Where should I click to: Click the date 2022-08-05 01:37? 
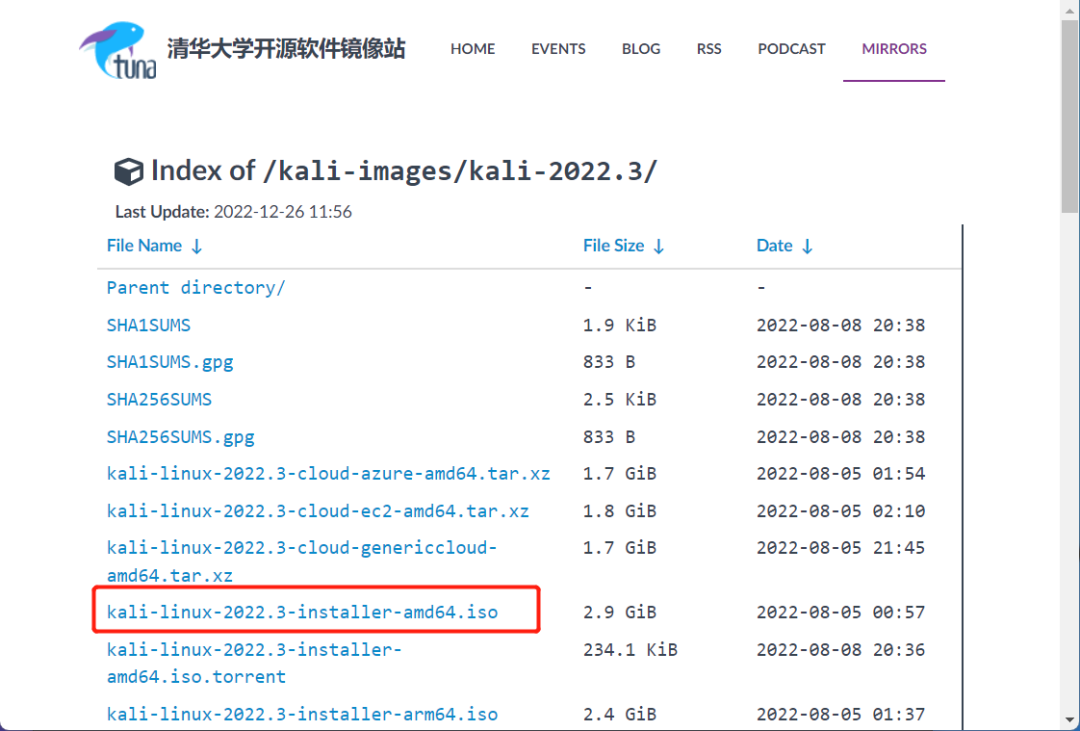[840, 714]
